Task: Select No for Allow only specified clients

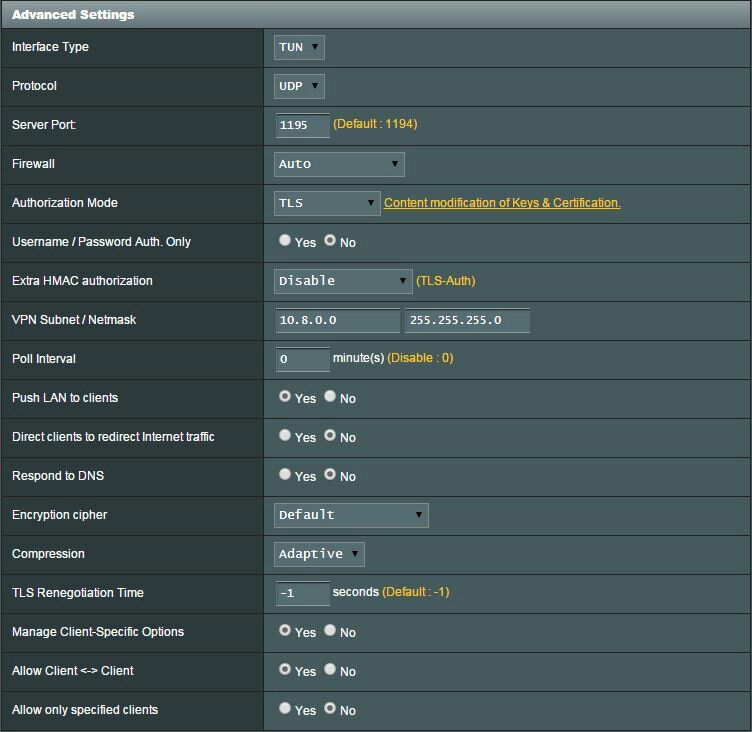Action: click(x=329, y=708)
